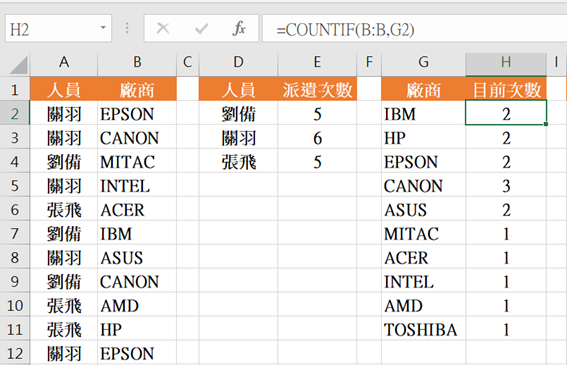Open the Name Box dropdown arrow
Screen dimensions: 567x365
click(103, 28)
